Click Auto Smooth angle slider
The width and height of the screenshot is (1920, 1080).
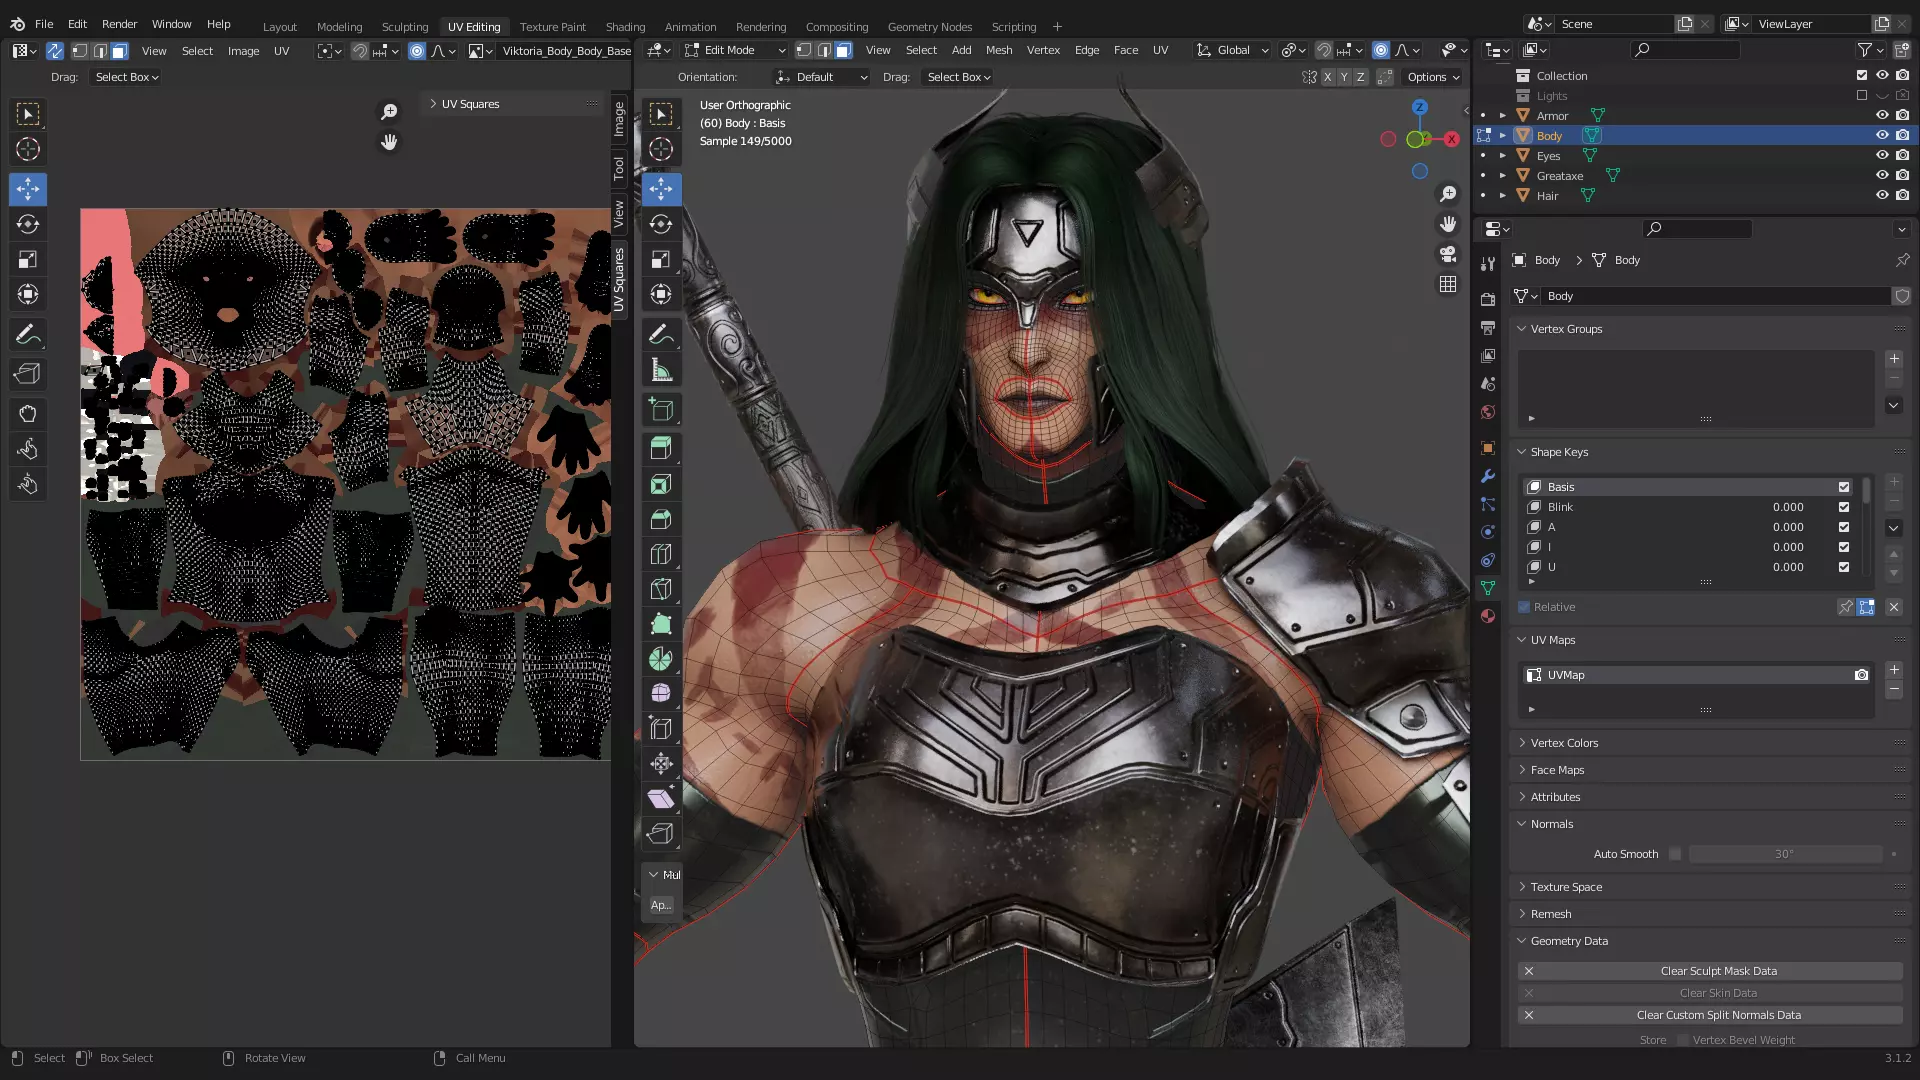coord(1785,854)
